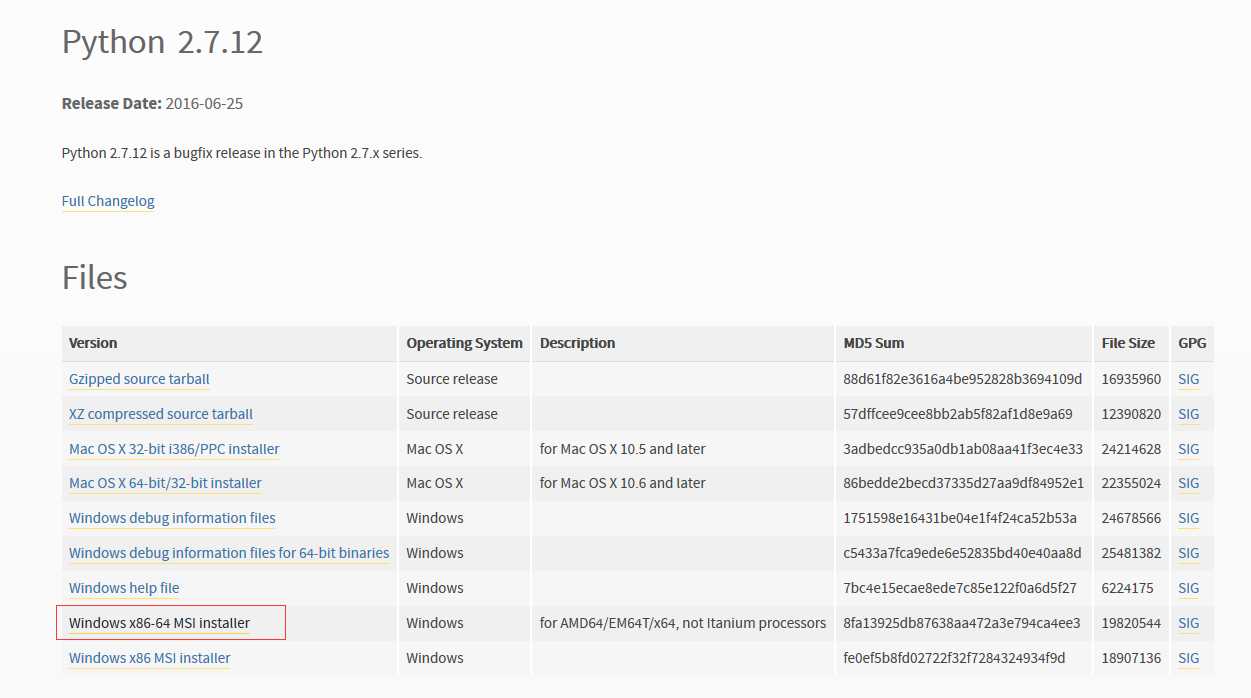Viewport: 1251px width, 698px height.
Task: Click the Files section heading
Action: [95, 277]
